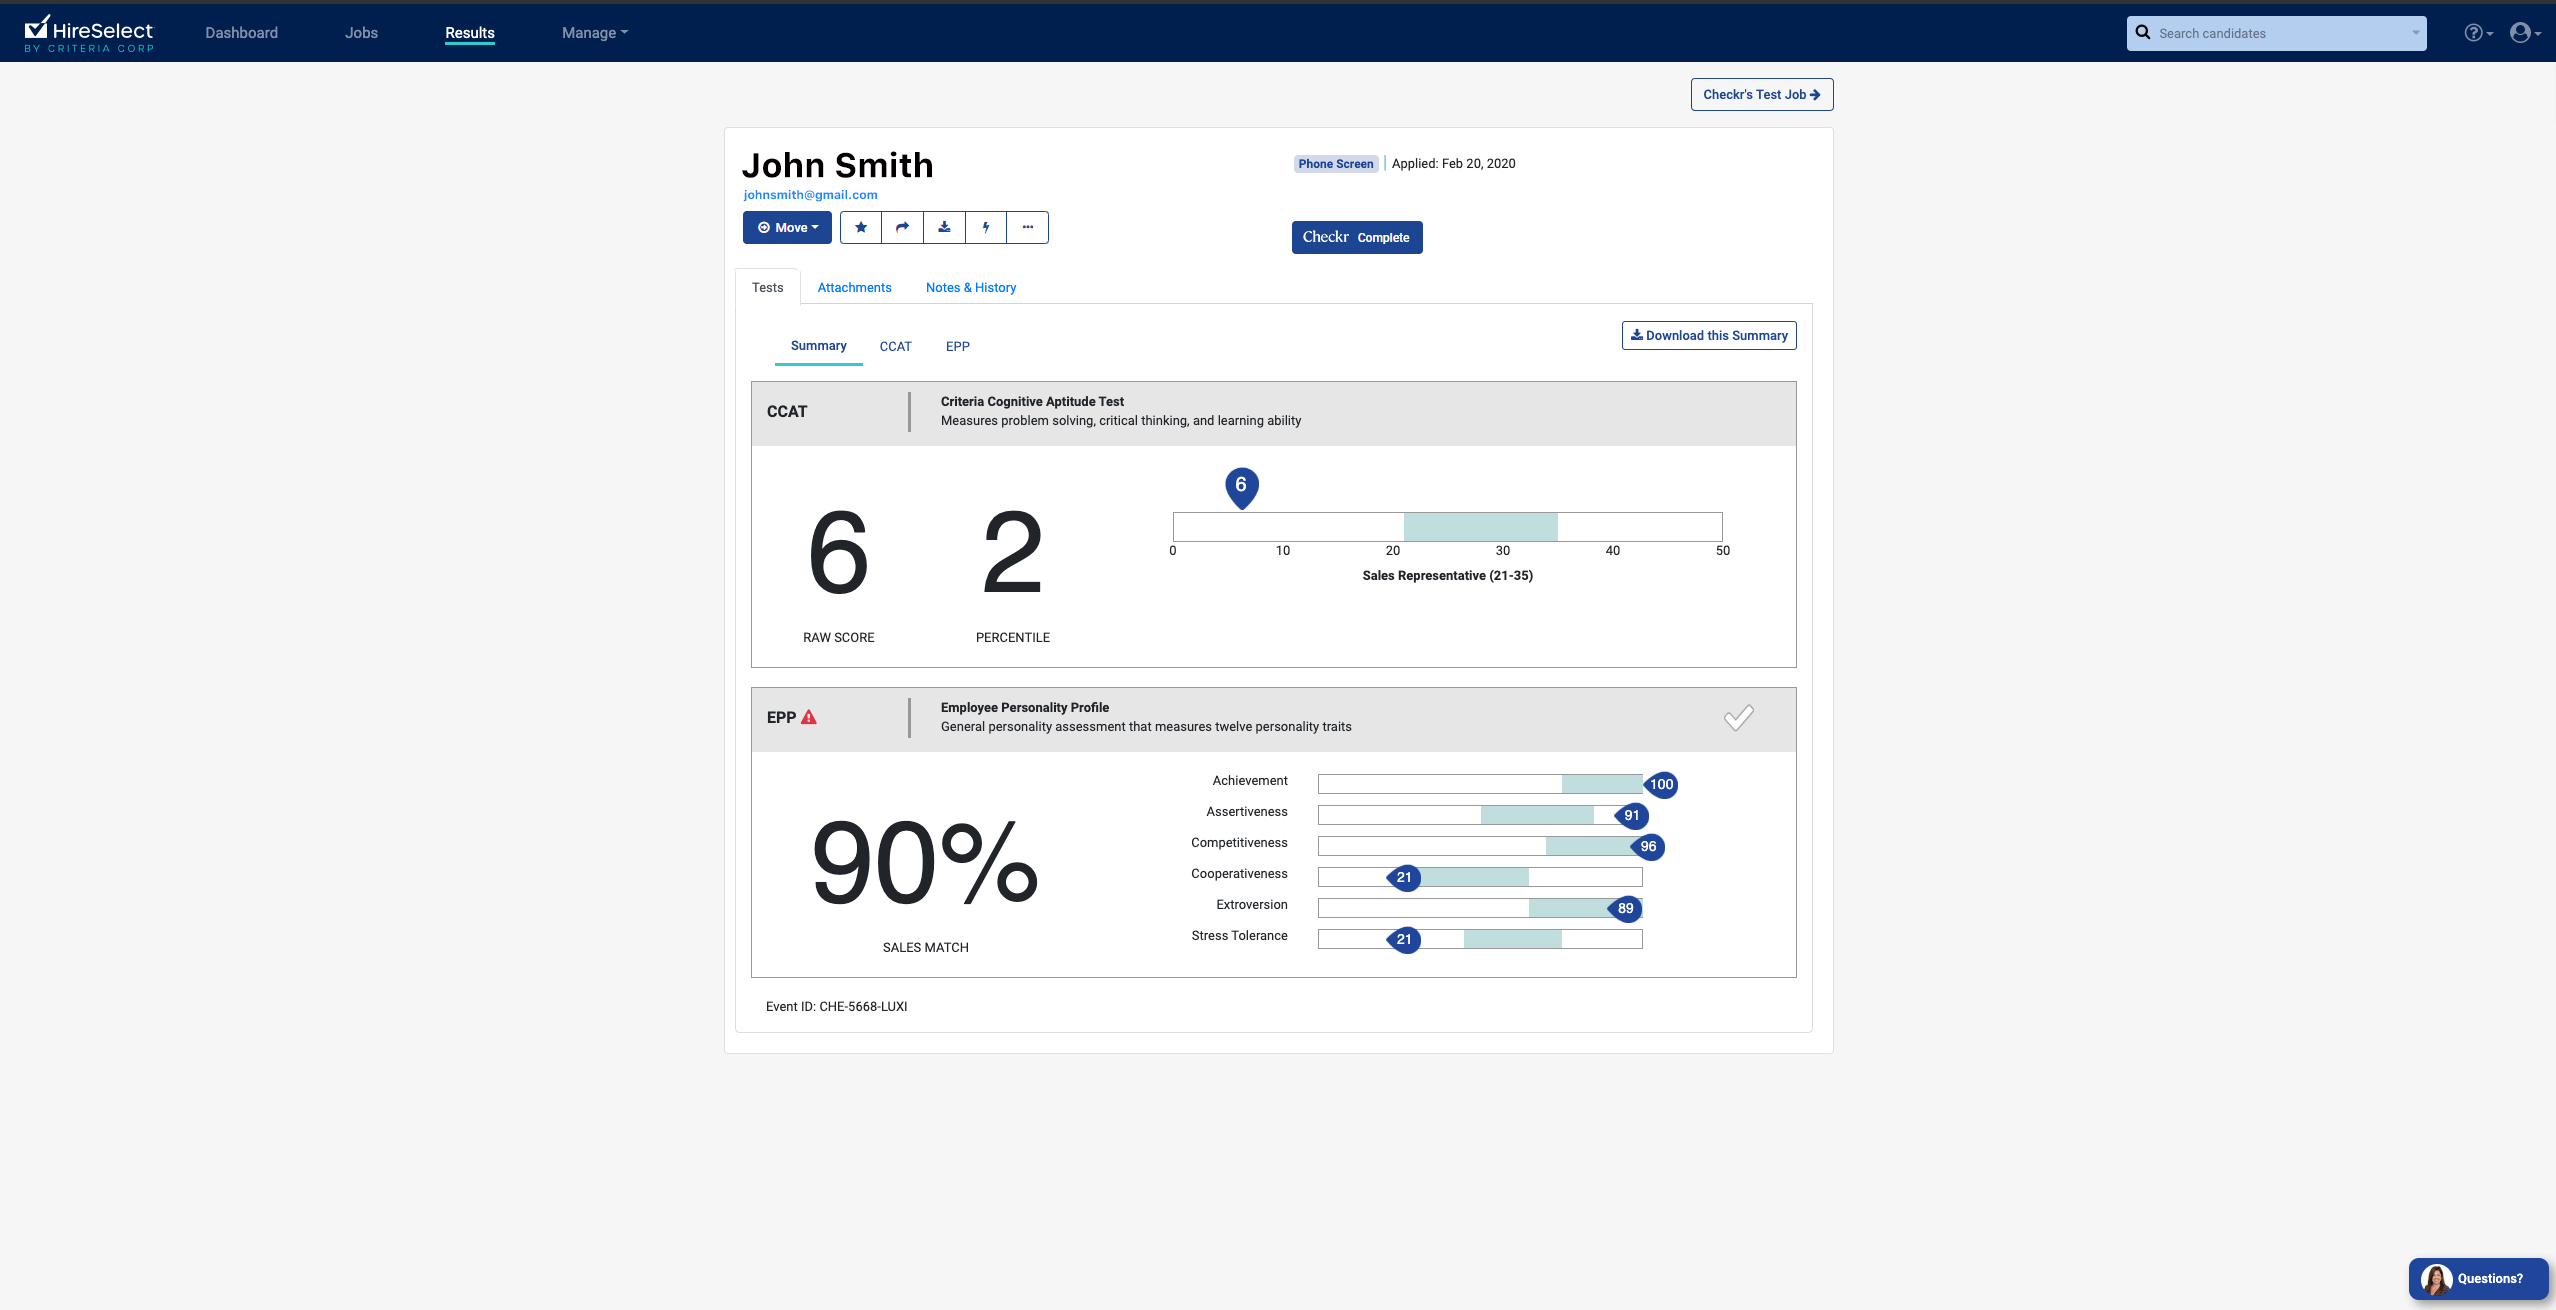Image resolution: width=2556 pixels, height=1310 pixels.
Task: Switch to Notes & History tab
Action: point(971,287)
